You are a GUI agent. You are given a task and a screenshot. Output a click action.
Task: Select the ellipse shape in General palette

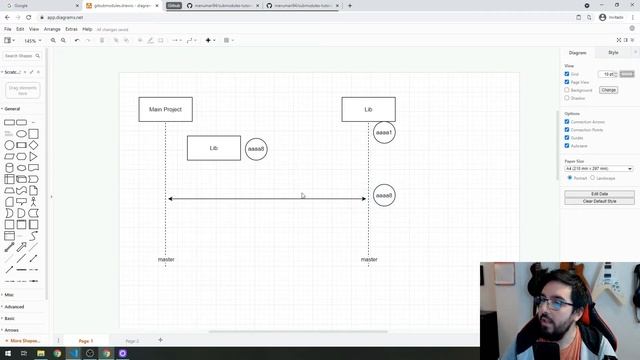(x=21, y=133)
